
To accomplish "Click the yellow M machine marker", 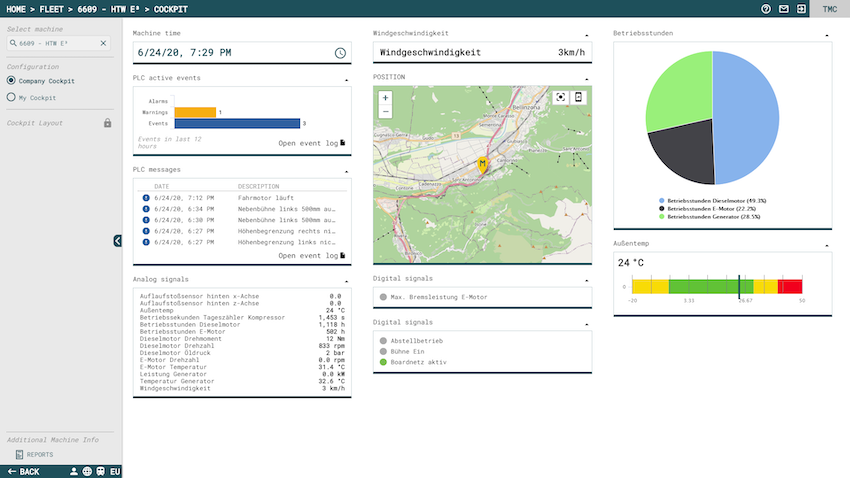I will click(x=482, y=164).
